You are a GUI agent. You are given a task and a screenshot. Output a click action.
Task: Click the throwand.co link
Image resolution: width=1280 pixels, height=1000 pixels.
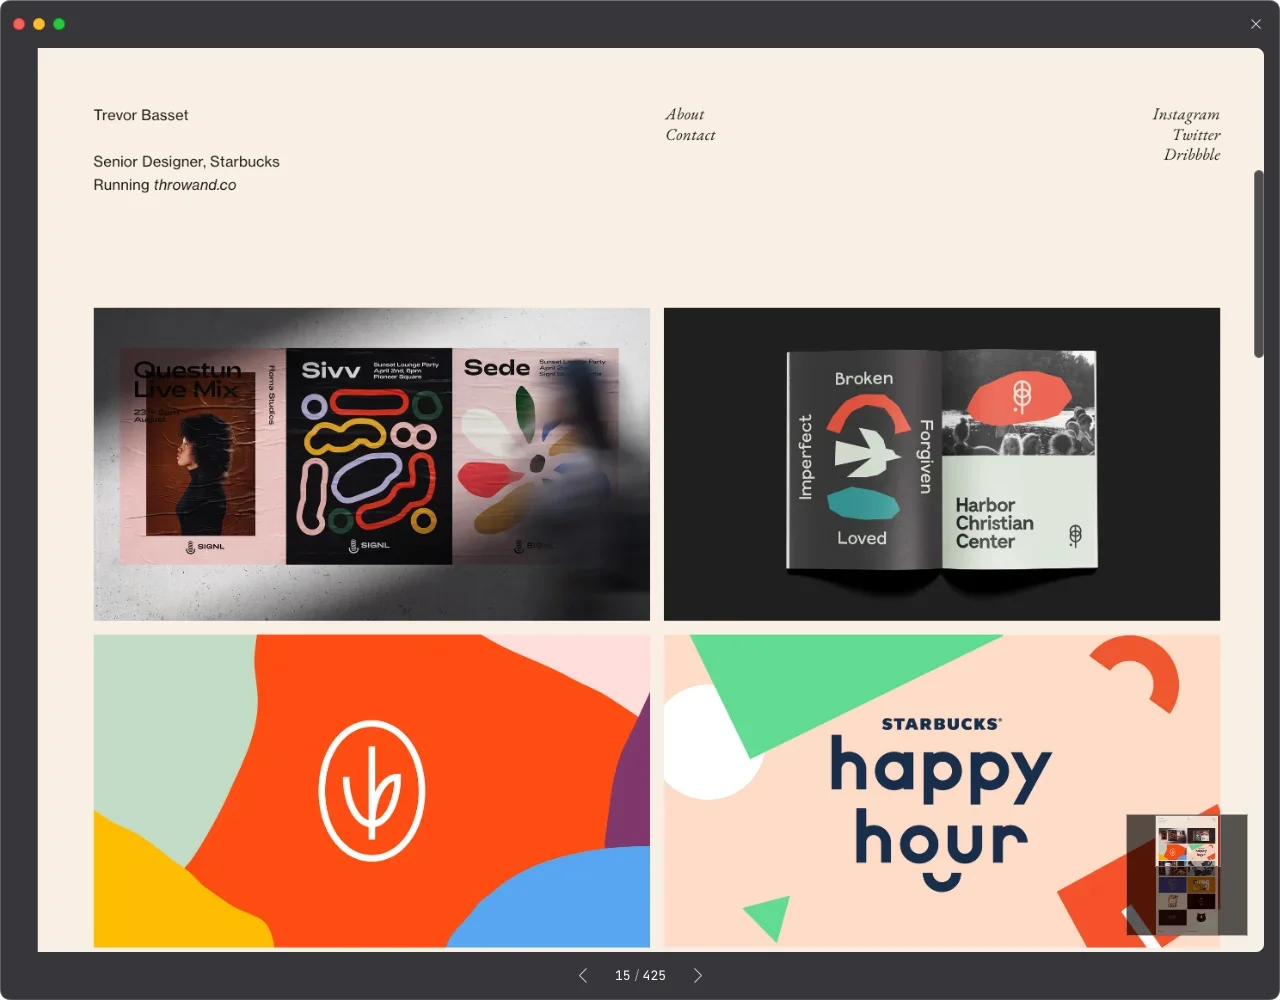coord(195,185)
